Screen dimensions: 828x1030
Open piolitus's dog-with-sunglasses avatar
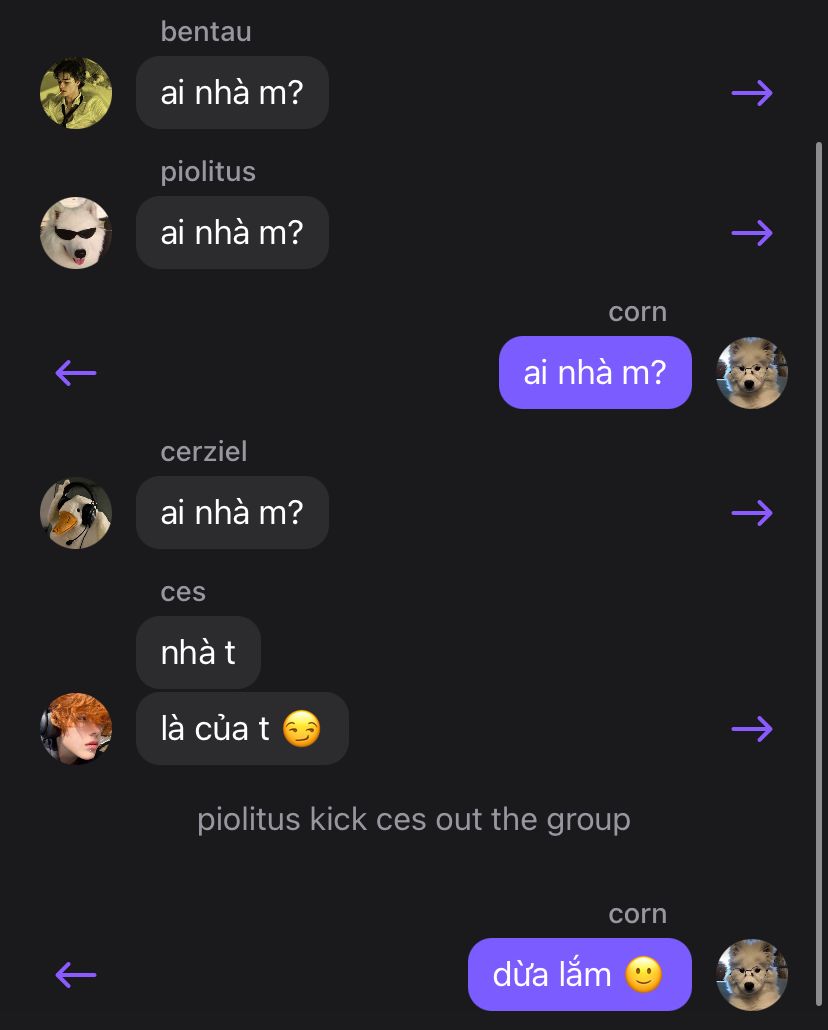pos(76,233)
